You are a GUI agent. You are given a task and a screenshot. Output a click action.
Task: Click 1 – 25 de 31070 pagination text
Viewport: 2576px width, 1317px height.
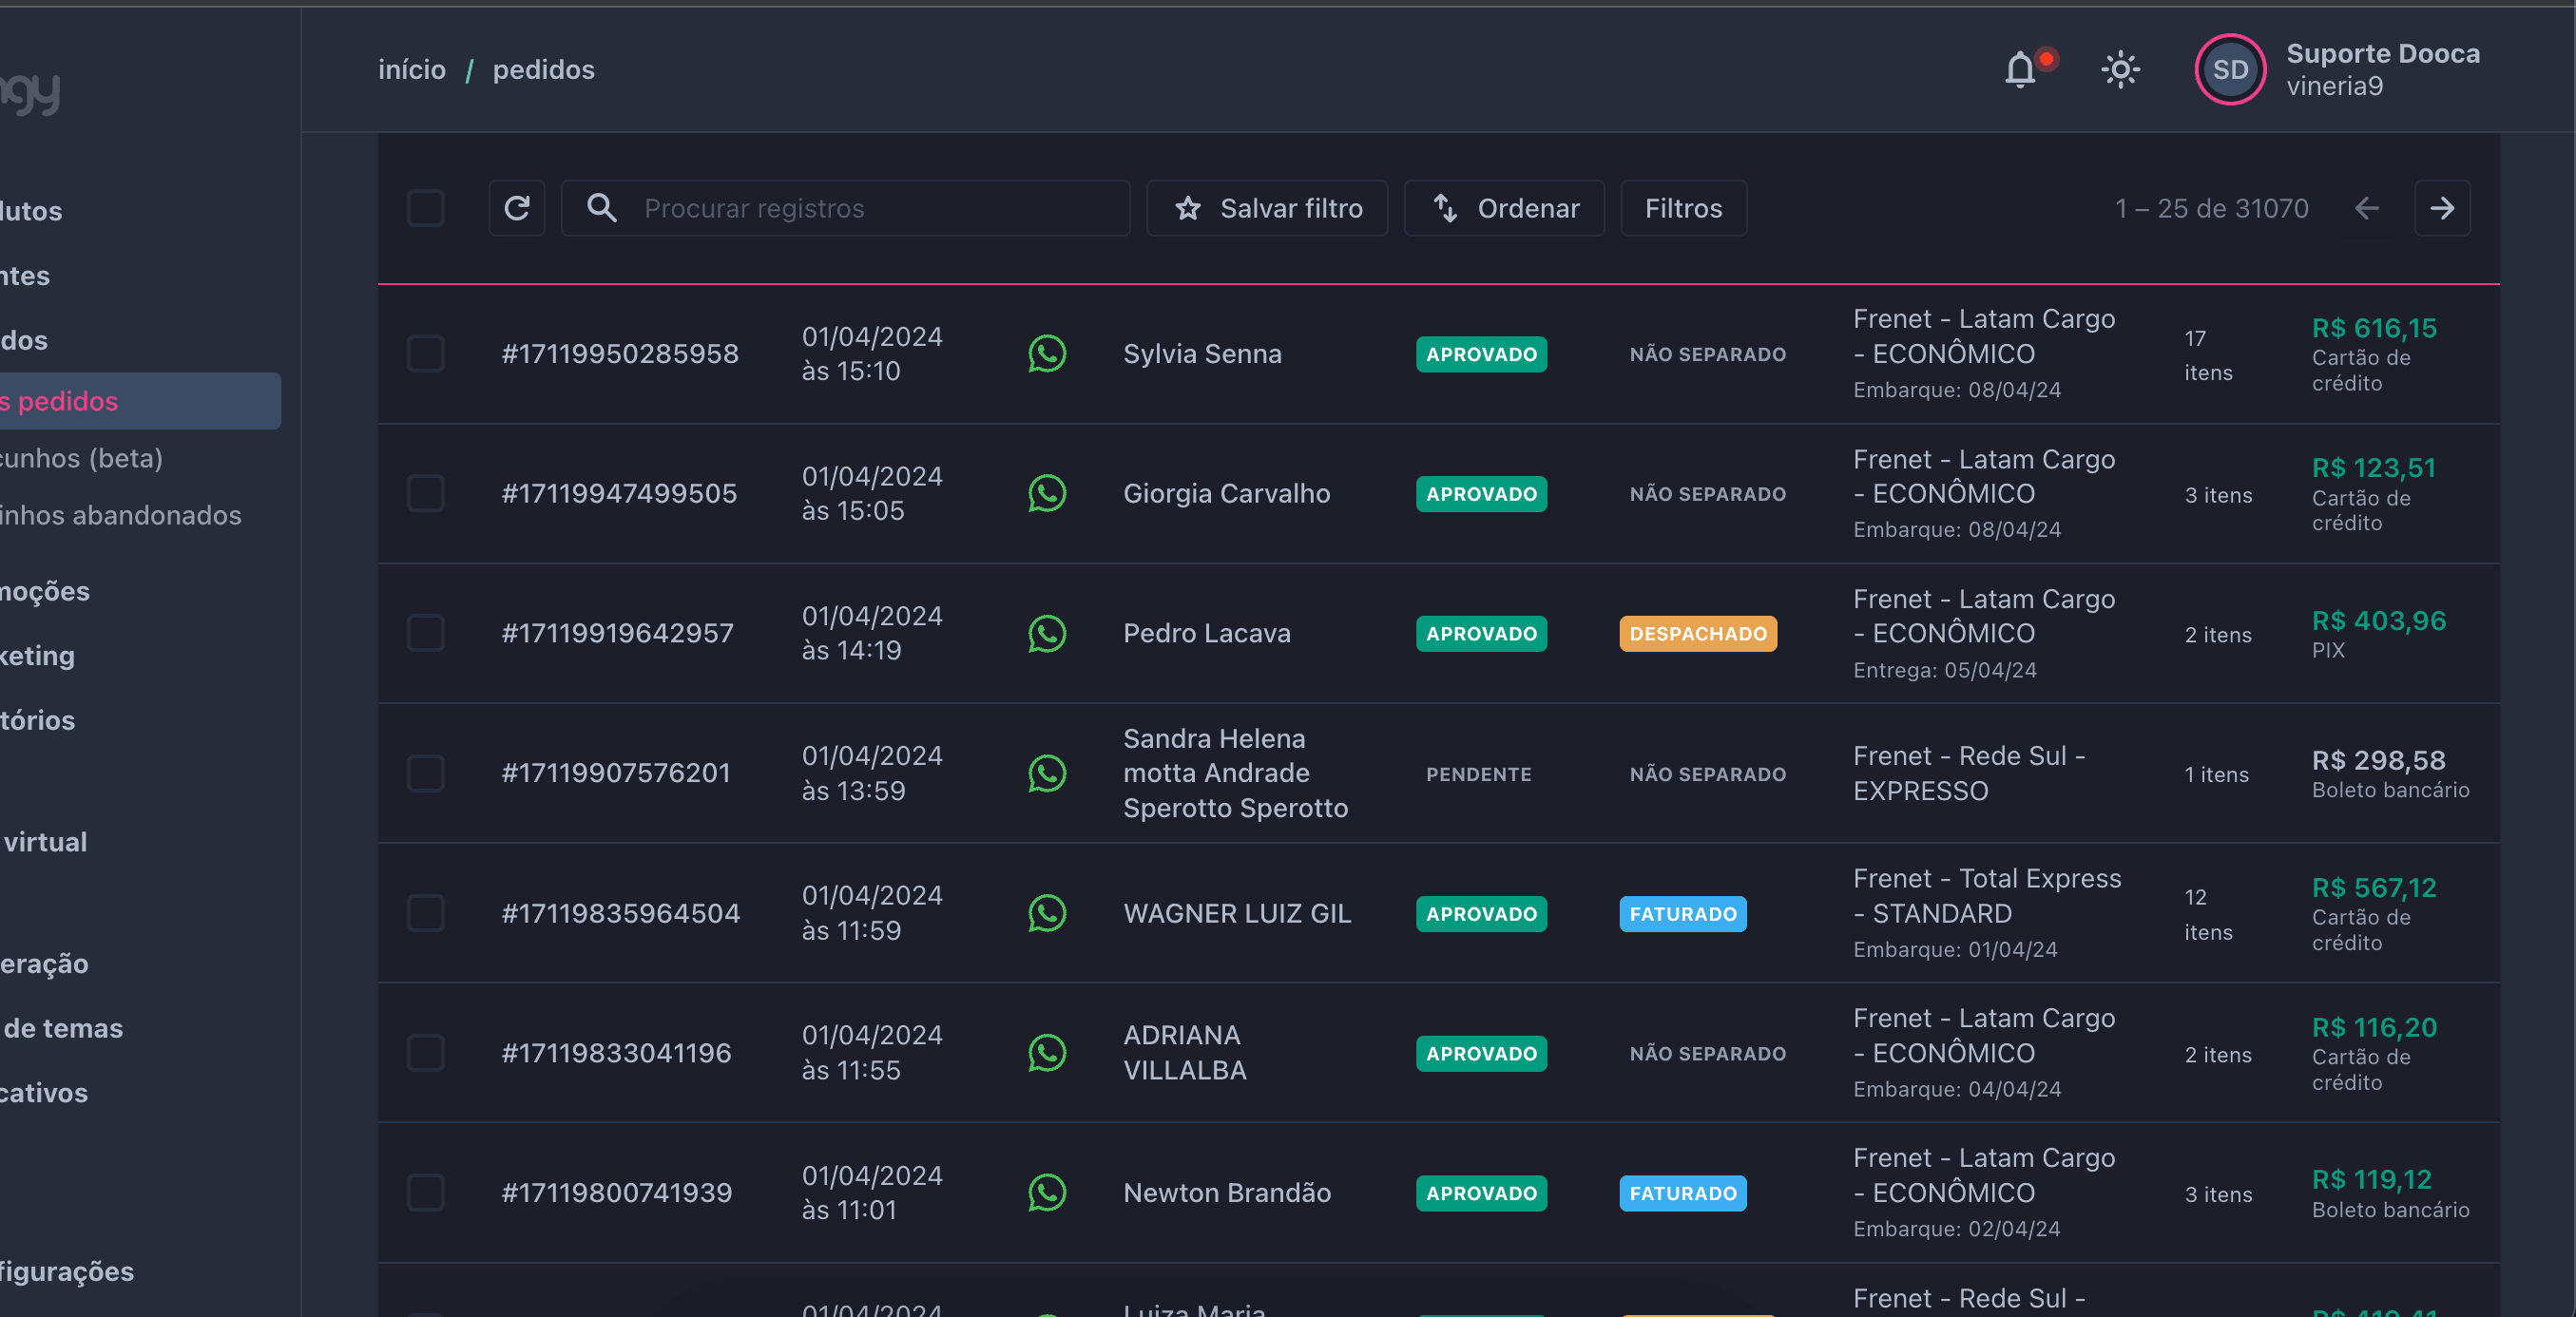pos(2211,208)
